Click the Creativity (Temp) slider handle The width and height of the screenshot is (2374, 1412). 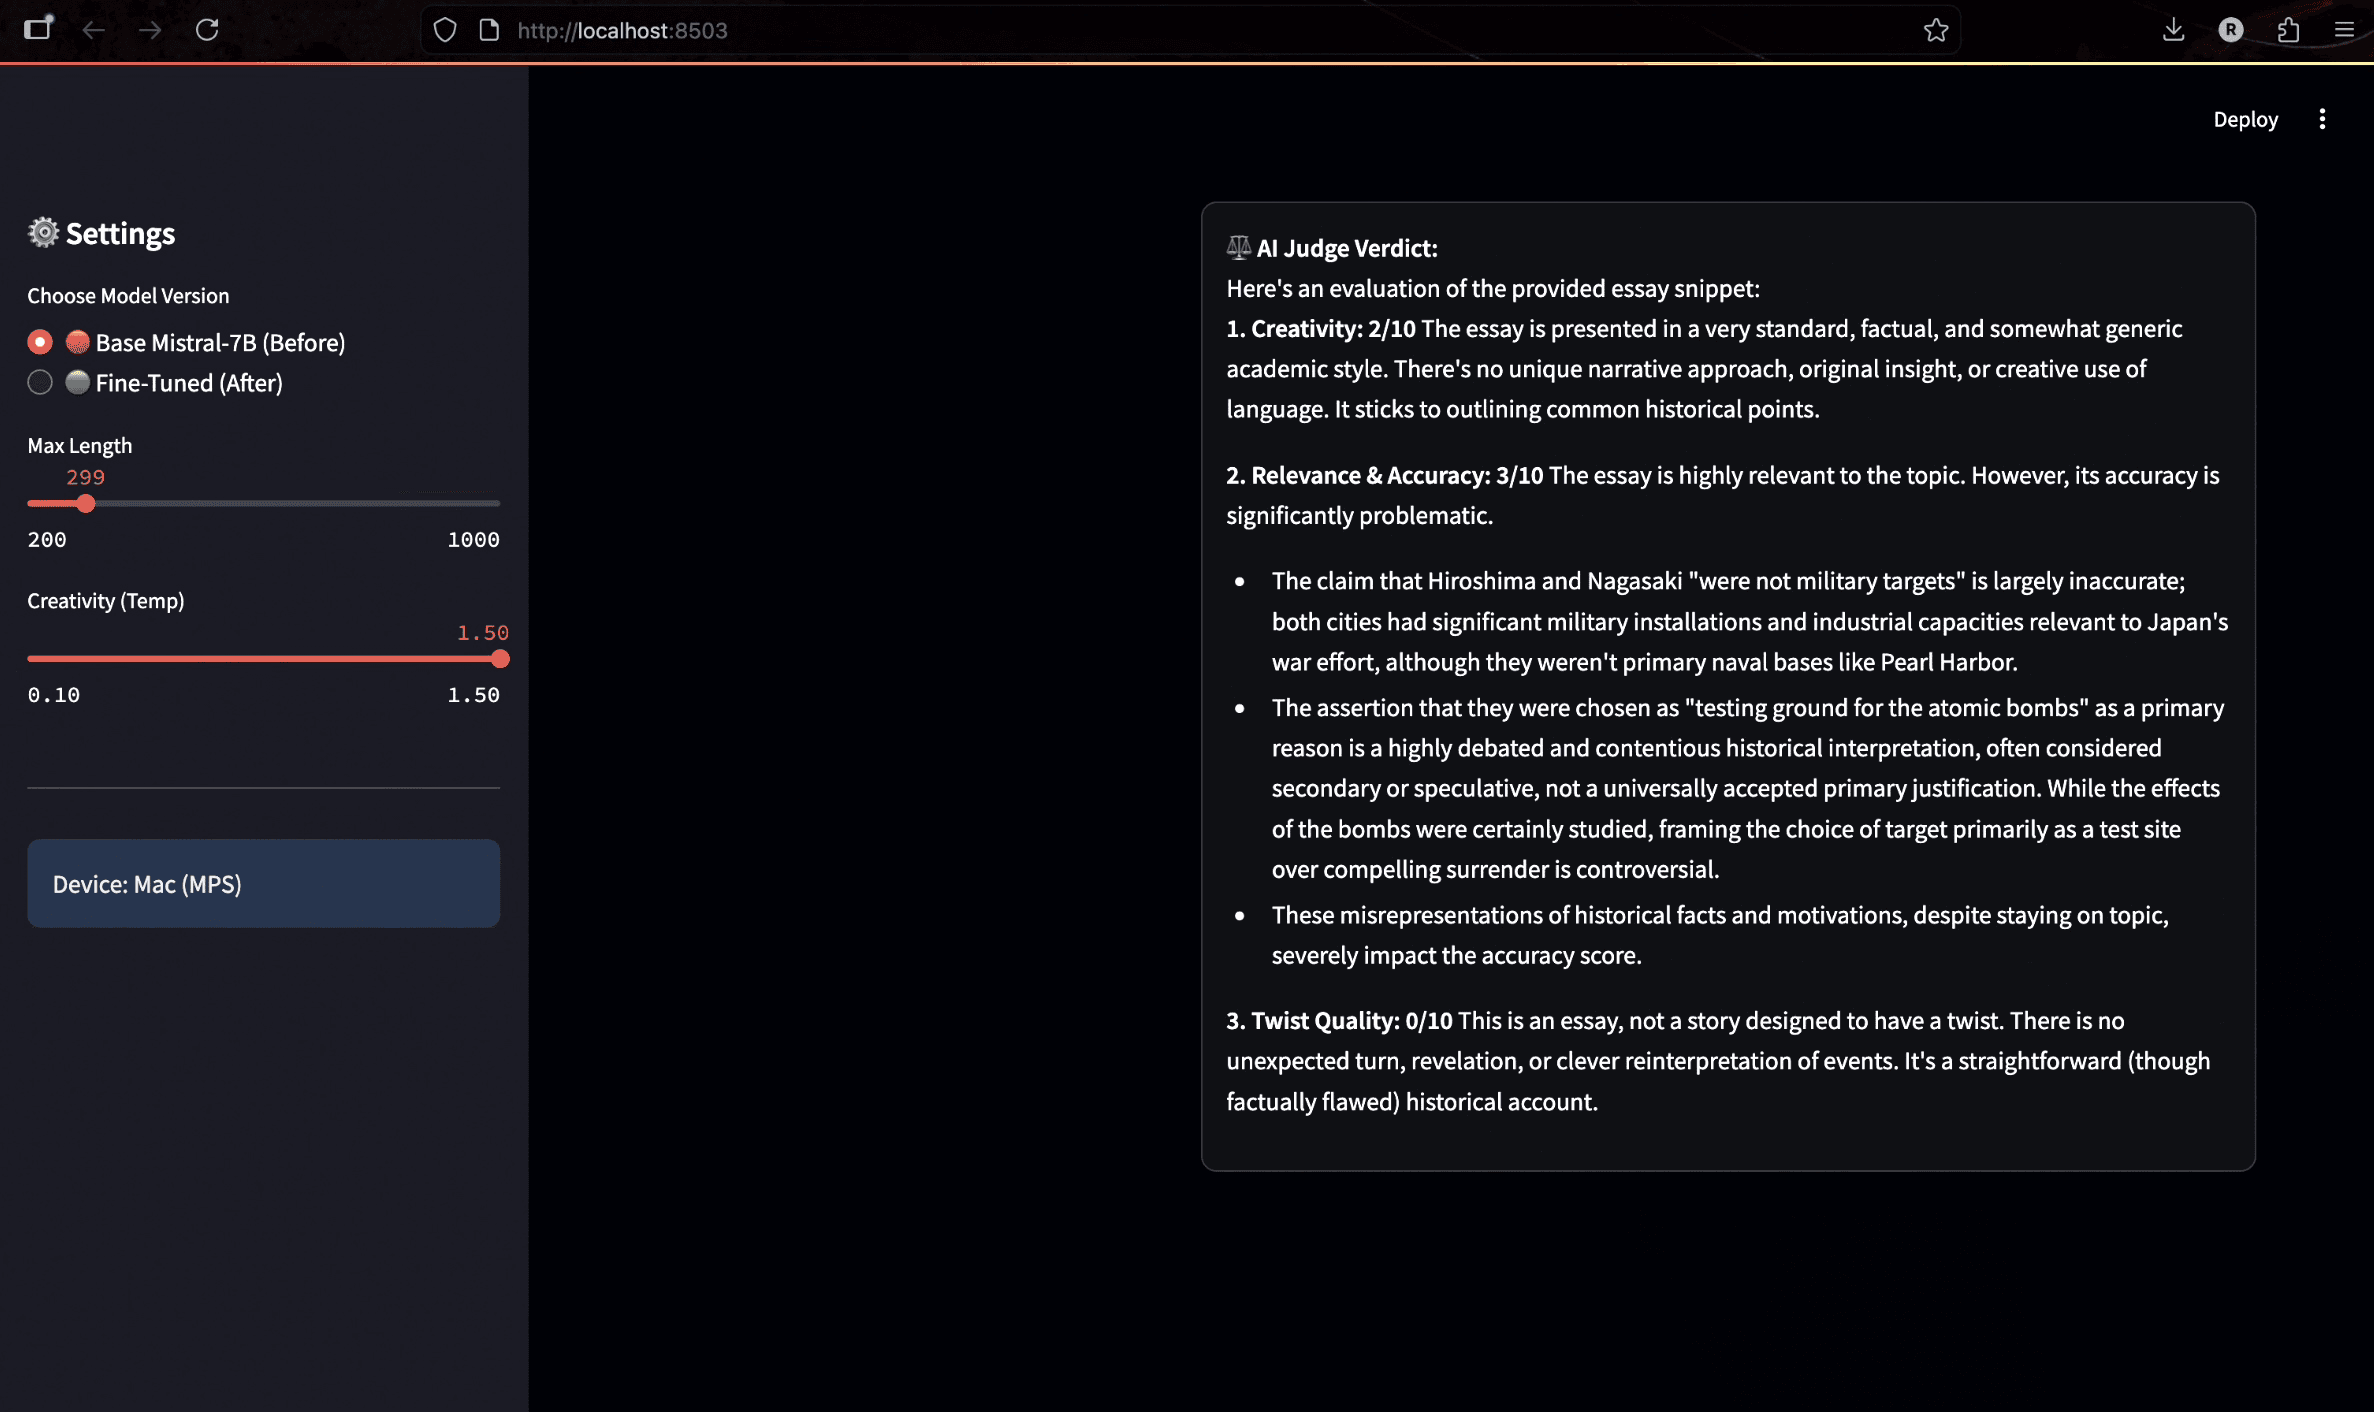500,659
